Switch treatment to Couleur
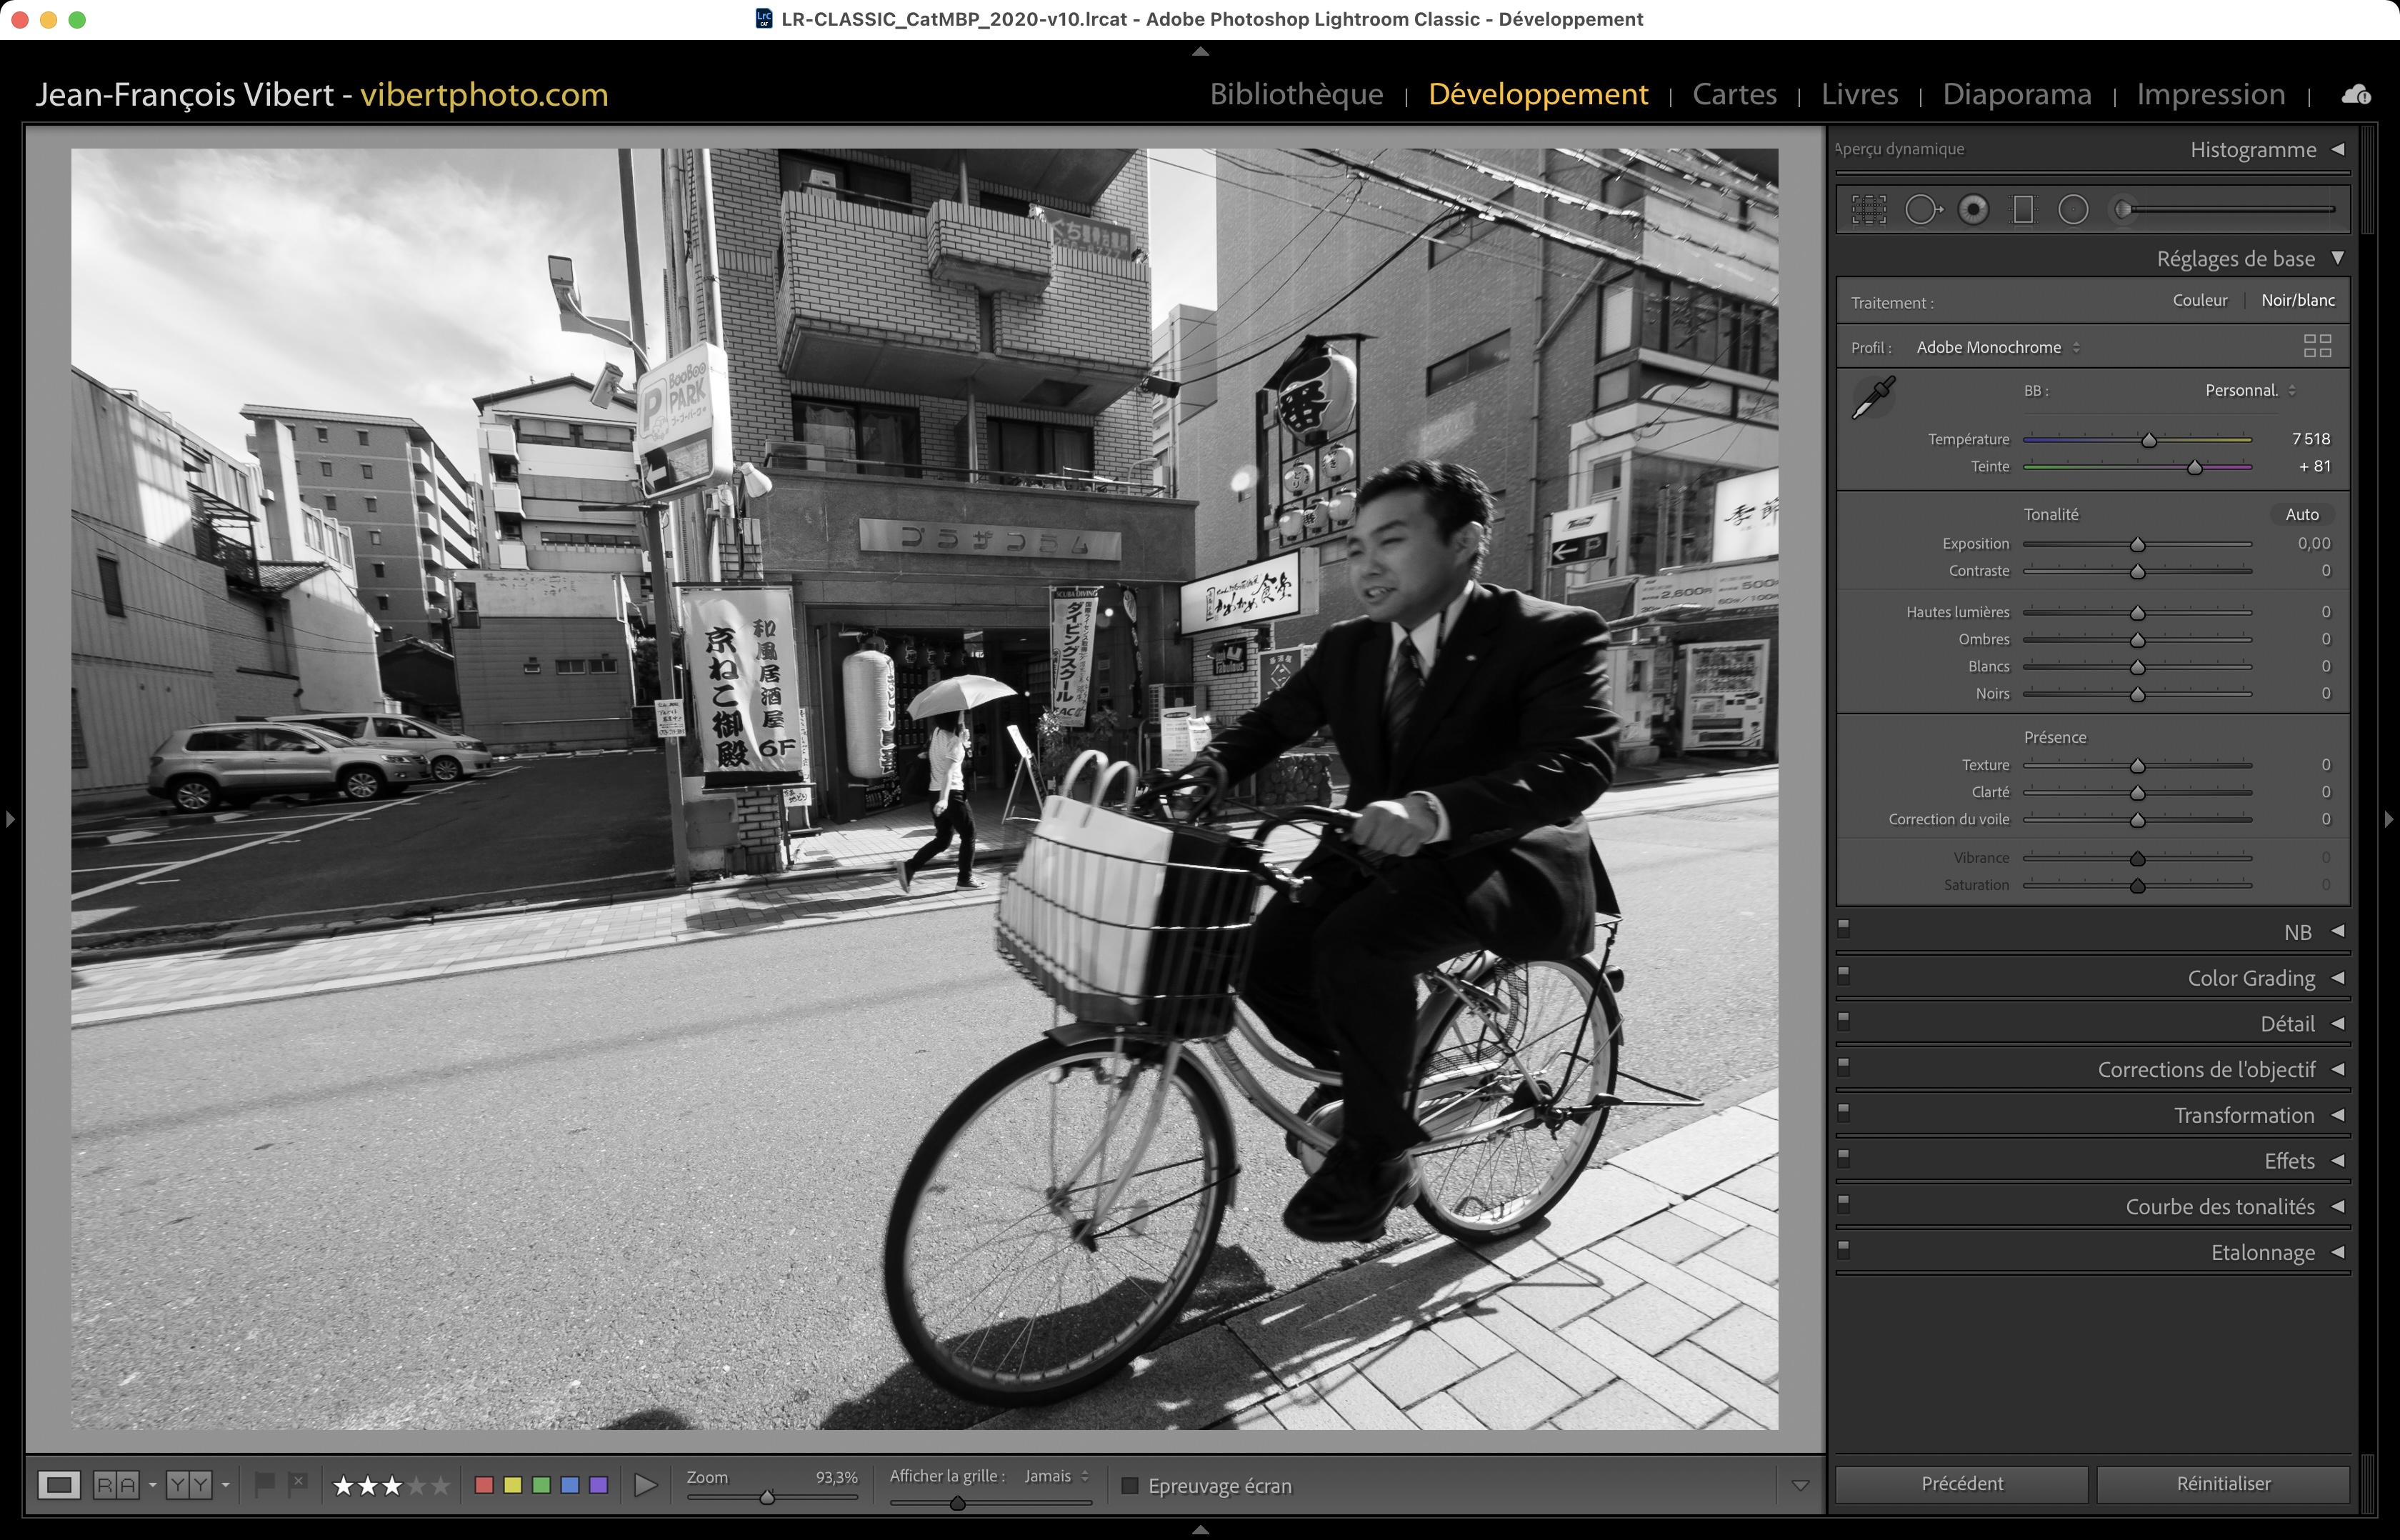 click(2199, 300)
